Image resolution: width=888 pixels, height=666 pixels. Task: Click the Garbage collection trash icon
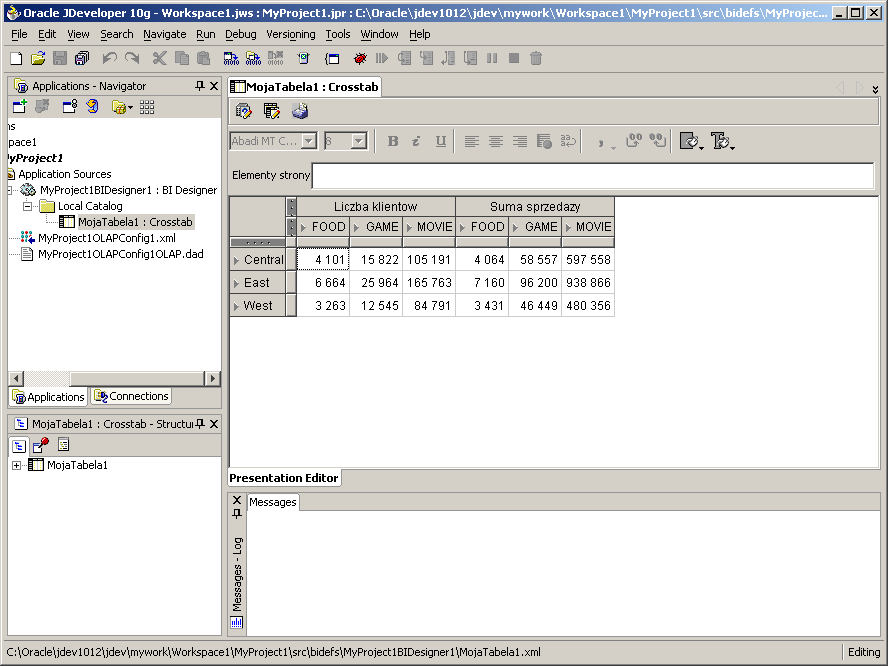click(536, 58)
